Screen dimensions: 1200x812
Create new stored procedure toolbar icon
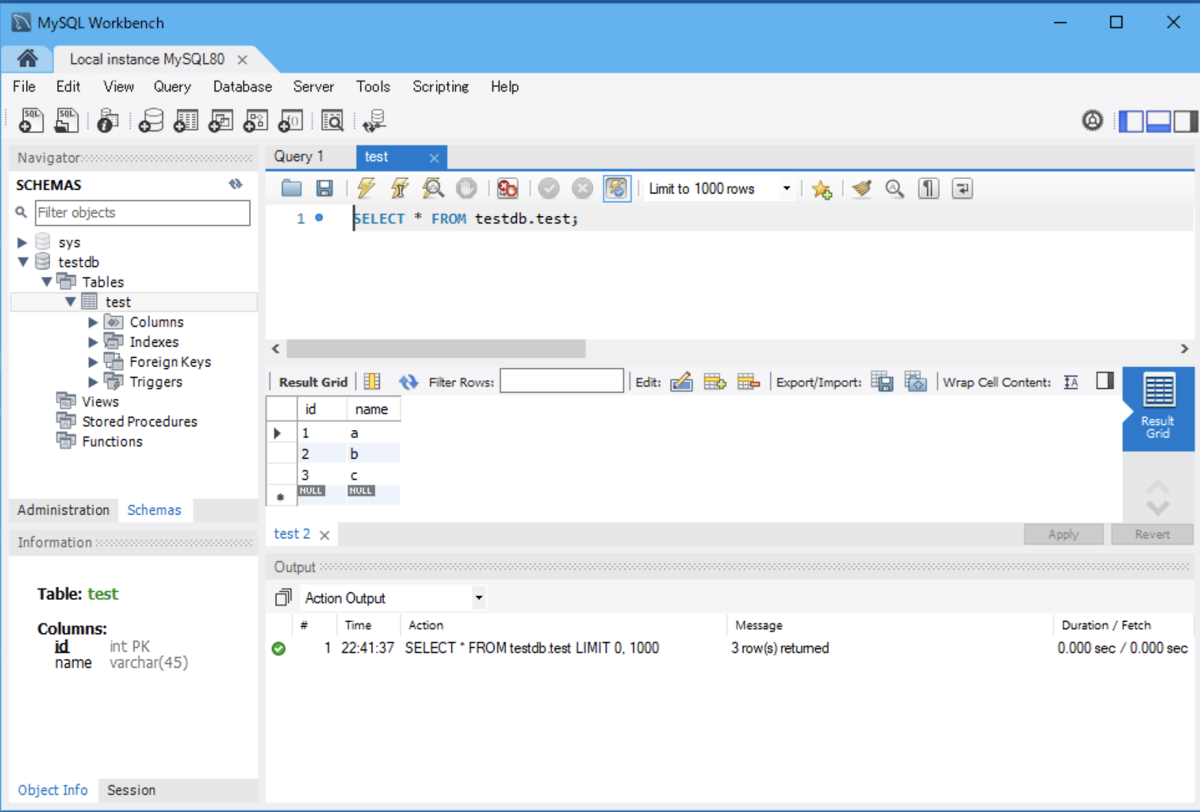[256, 121]
